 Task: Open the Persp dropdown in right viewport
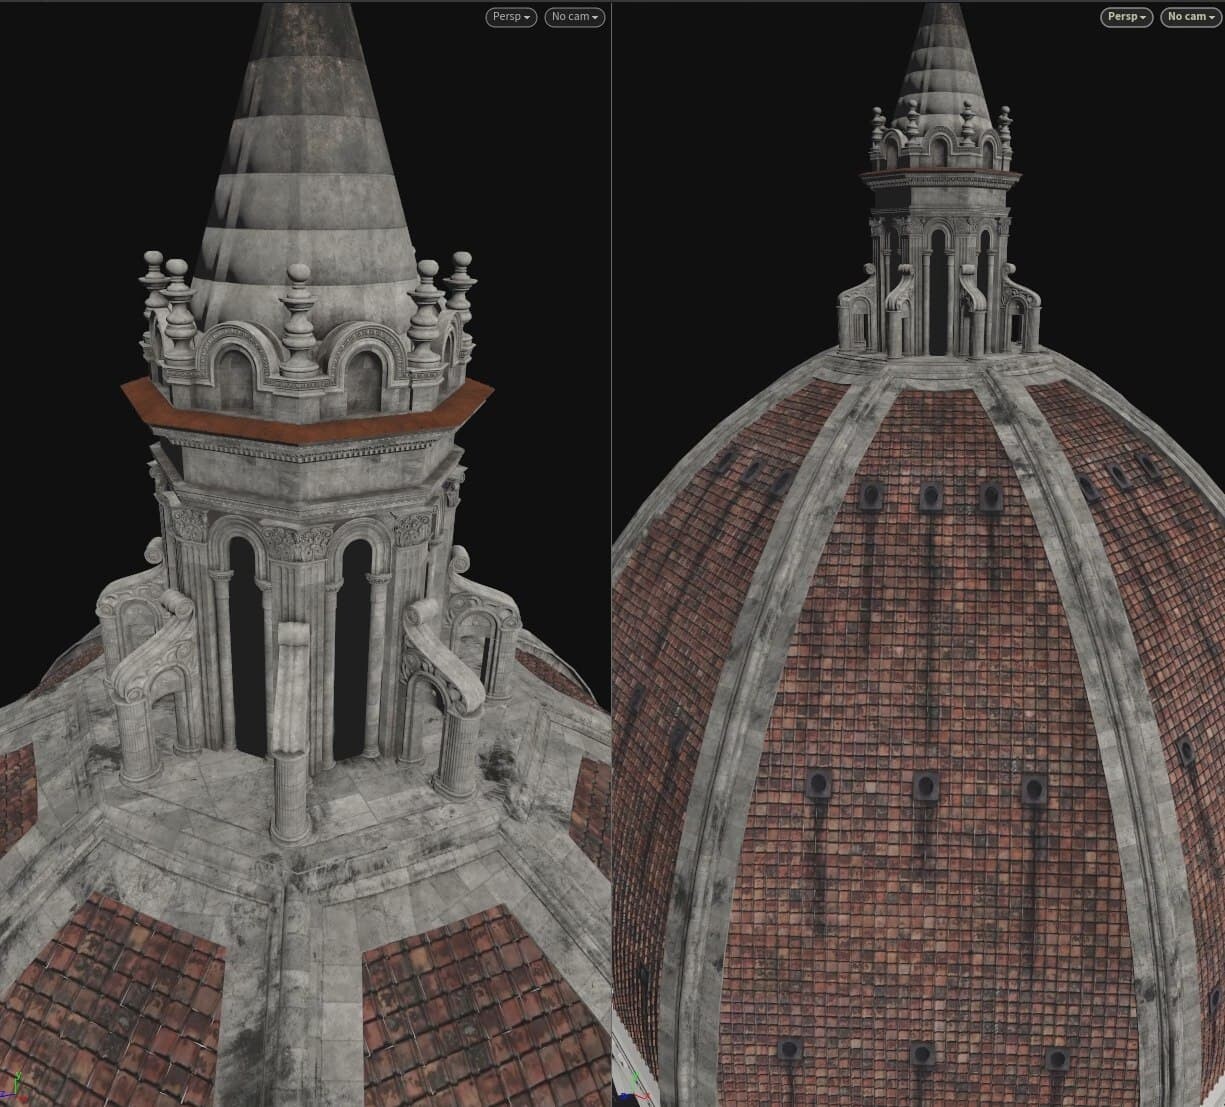1127,17
